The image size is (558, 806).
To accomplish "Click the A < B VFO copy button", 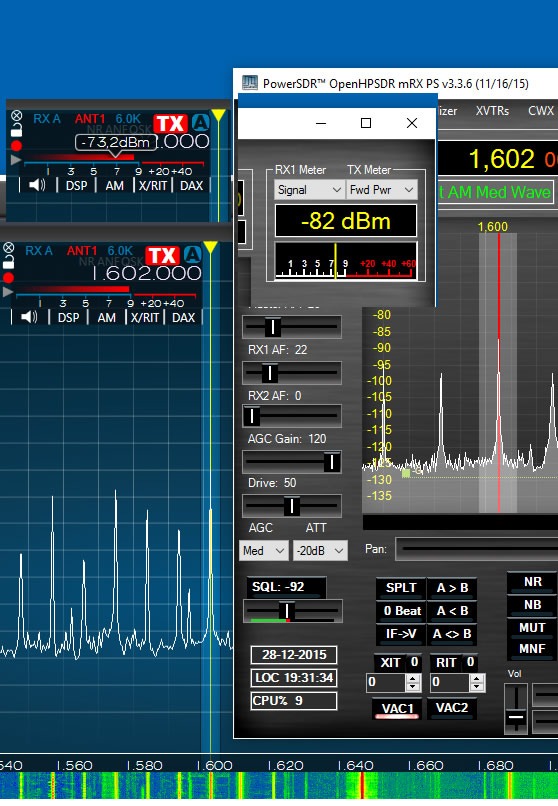I will click(452, 611).
